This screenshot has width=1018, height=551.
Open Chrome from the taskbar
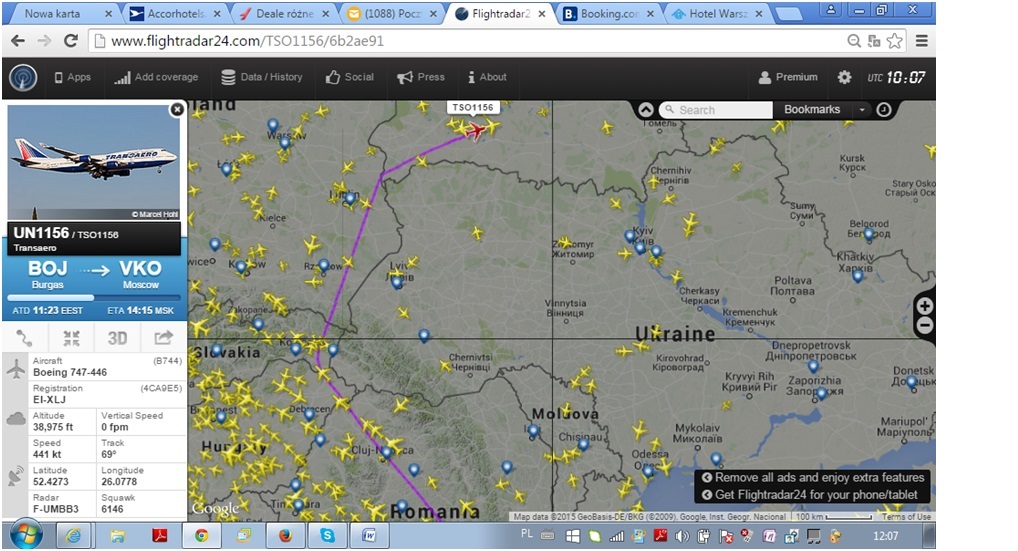coord(202,535)
